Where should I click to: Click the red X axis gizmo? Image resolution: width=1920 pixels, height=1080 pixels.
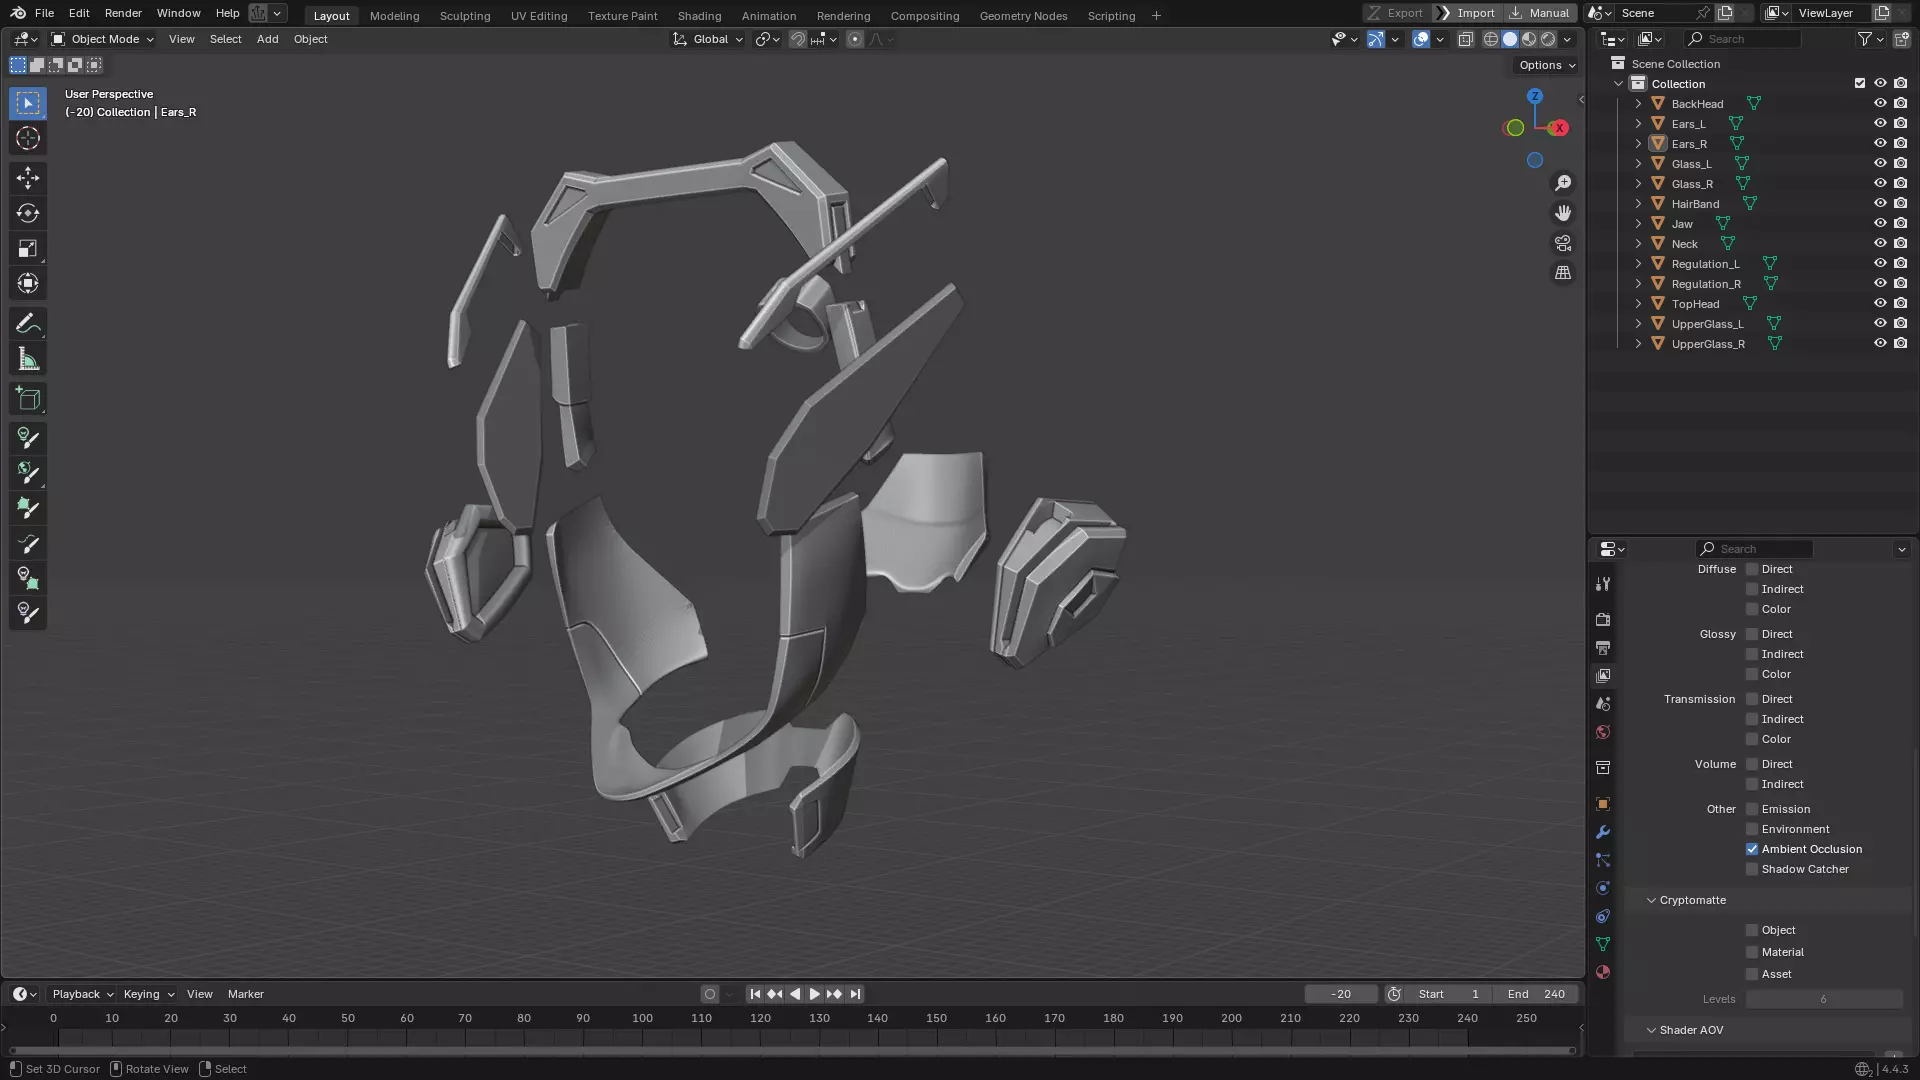pos(1559,128)
